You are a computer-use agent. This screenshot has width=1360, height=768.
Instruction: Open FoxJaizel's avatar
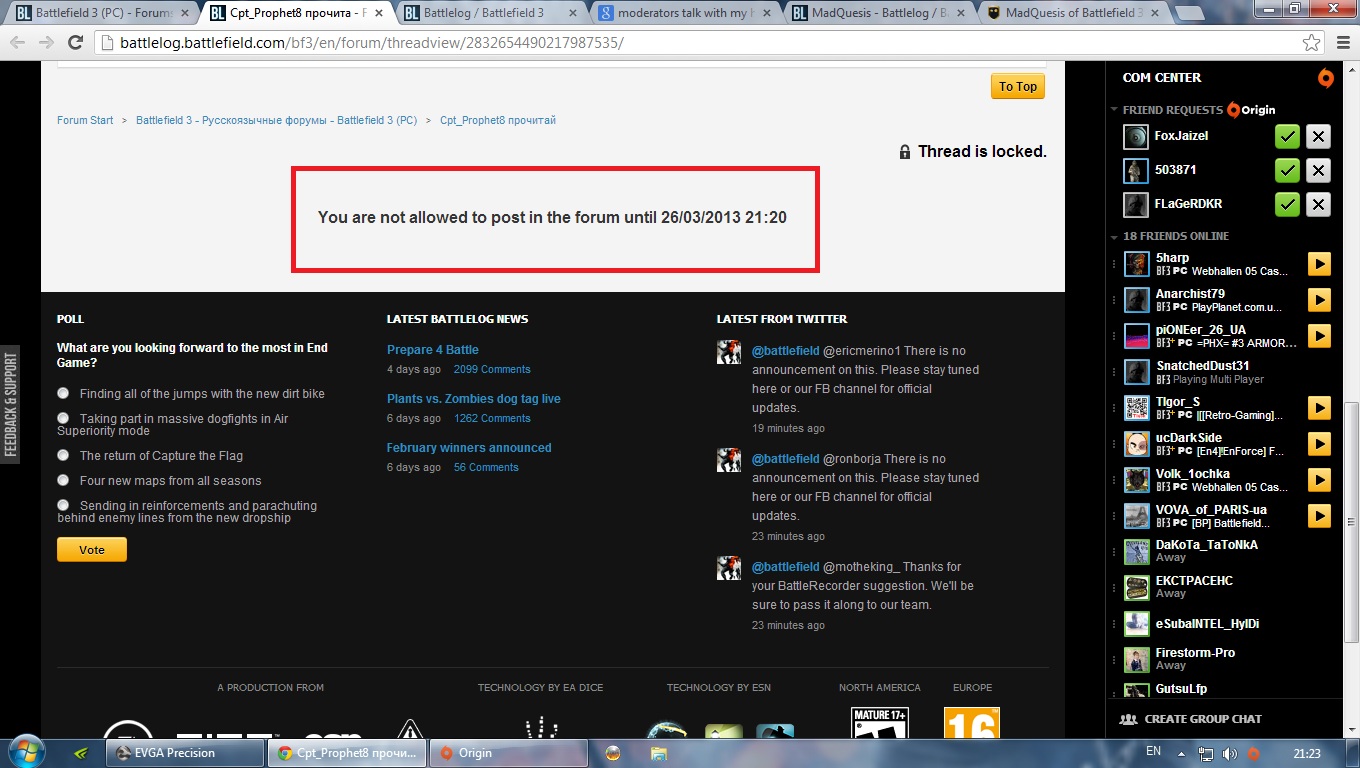tap(1135, 137)
